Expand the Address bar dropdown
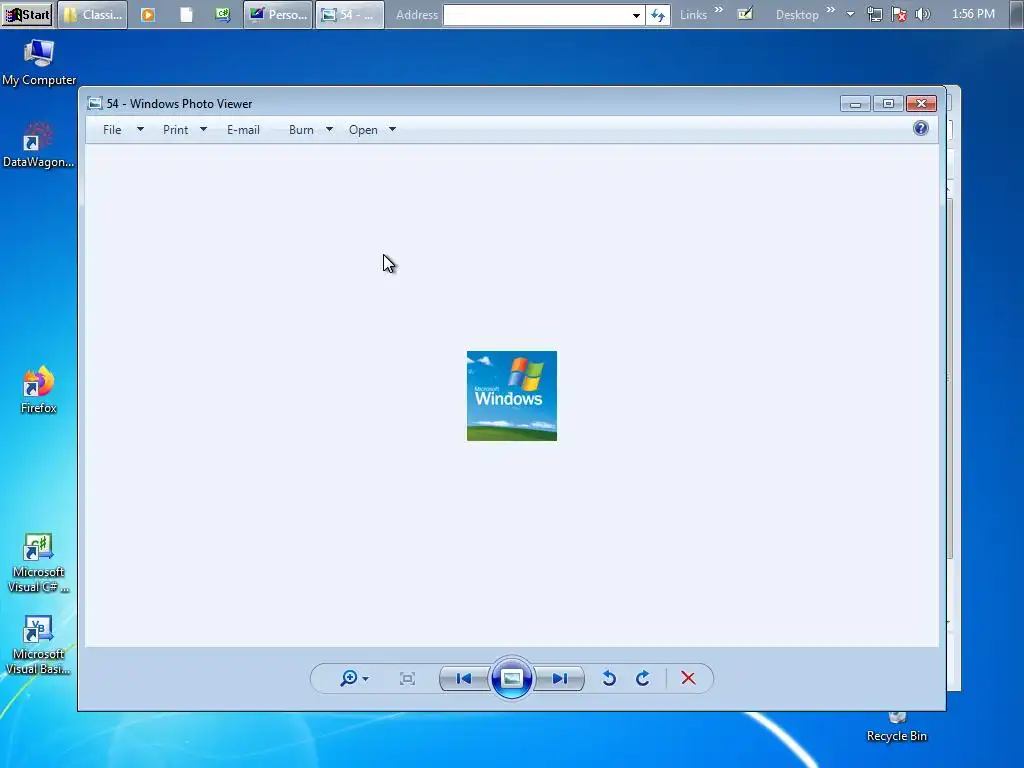Screen dimensions: 1024x768 636,15
